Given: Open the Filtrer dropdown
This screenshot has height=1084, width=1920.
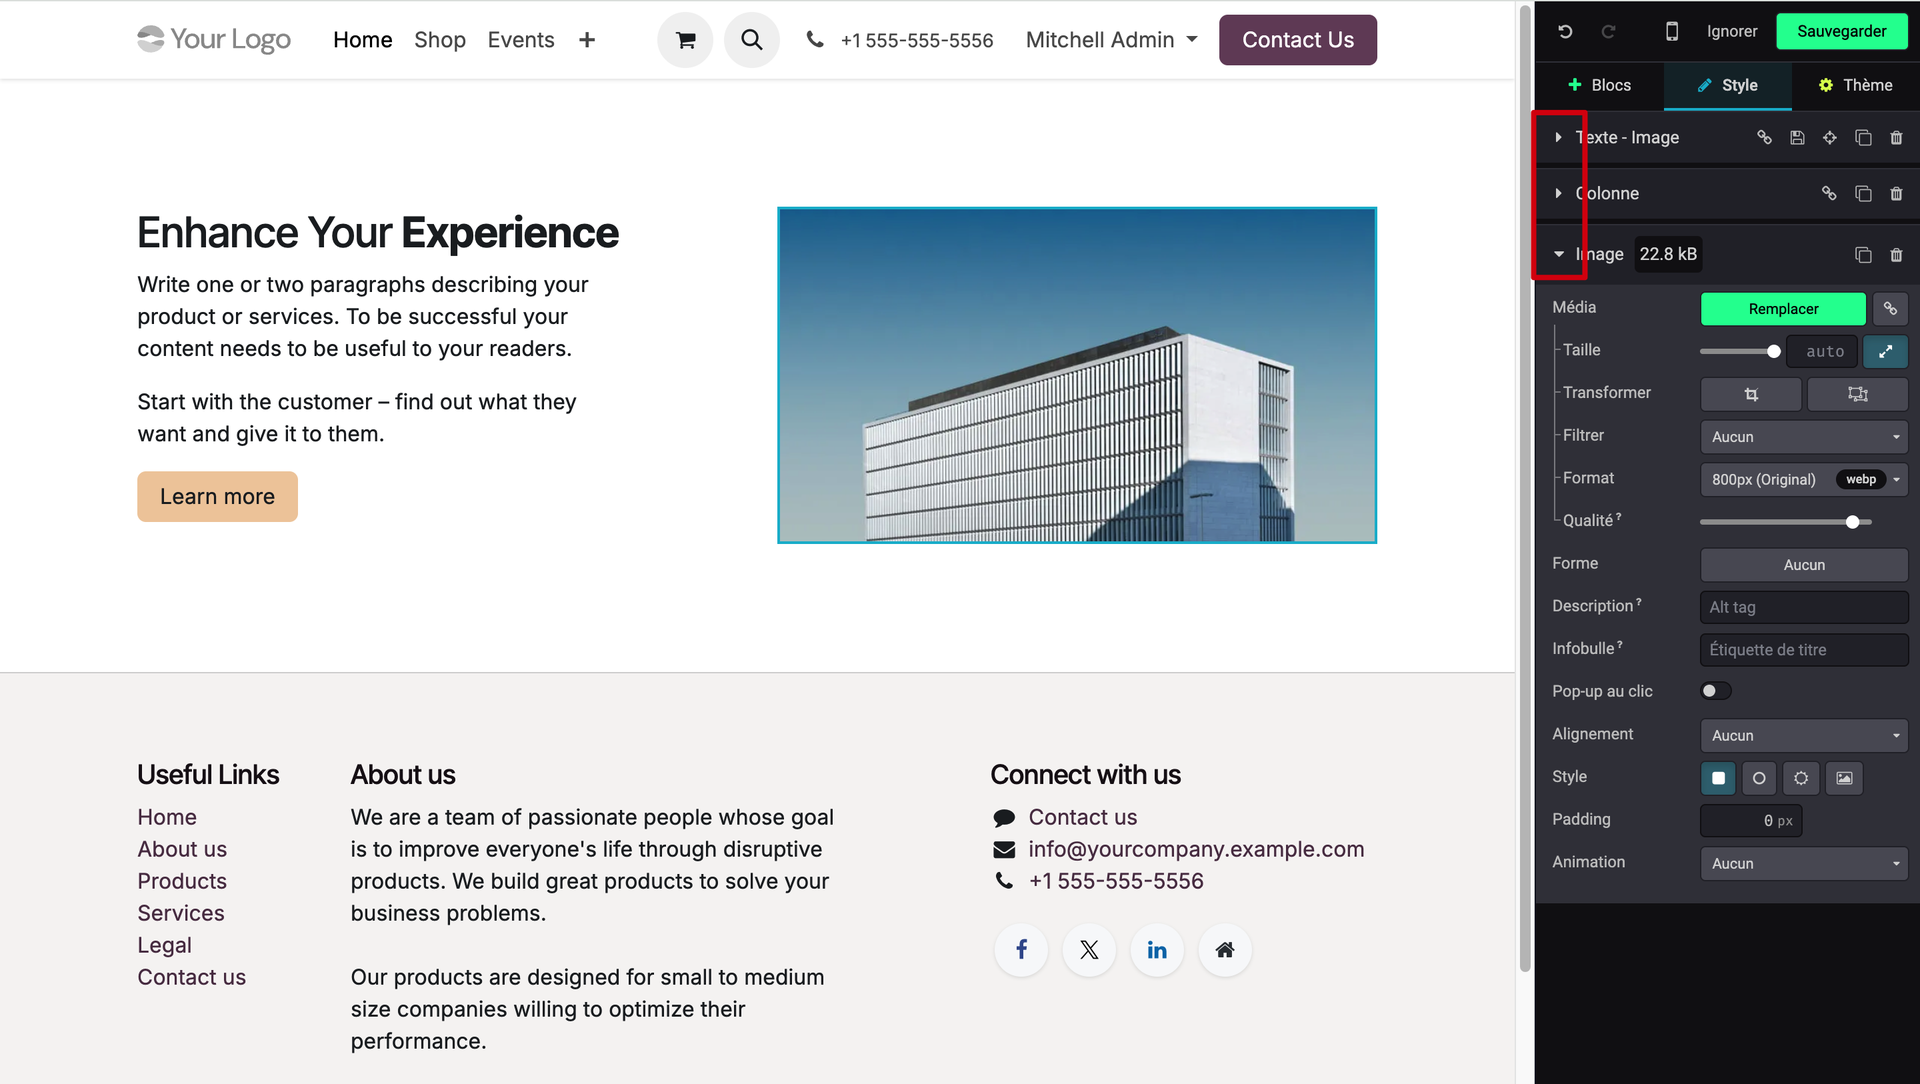Looking at the screenshot, I should (1803, 437).
